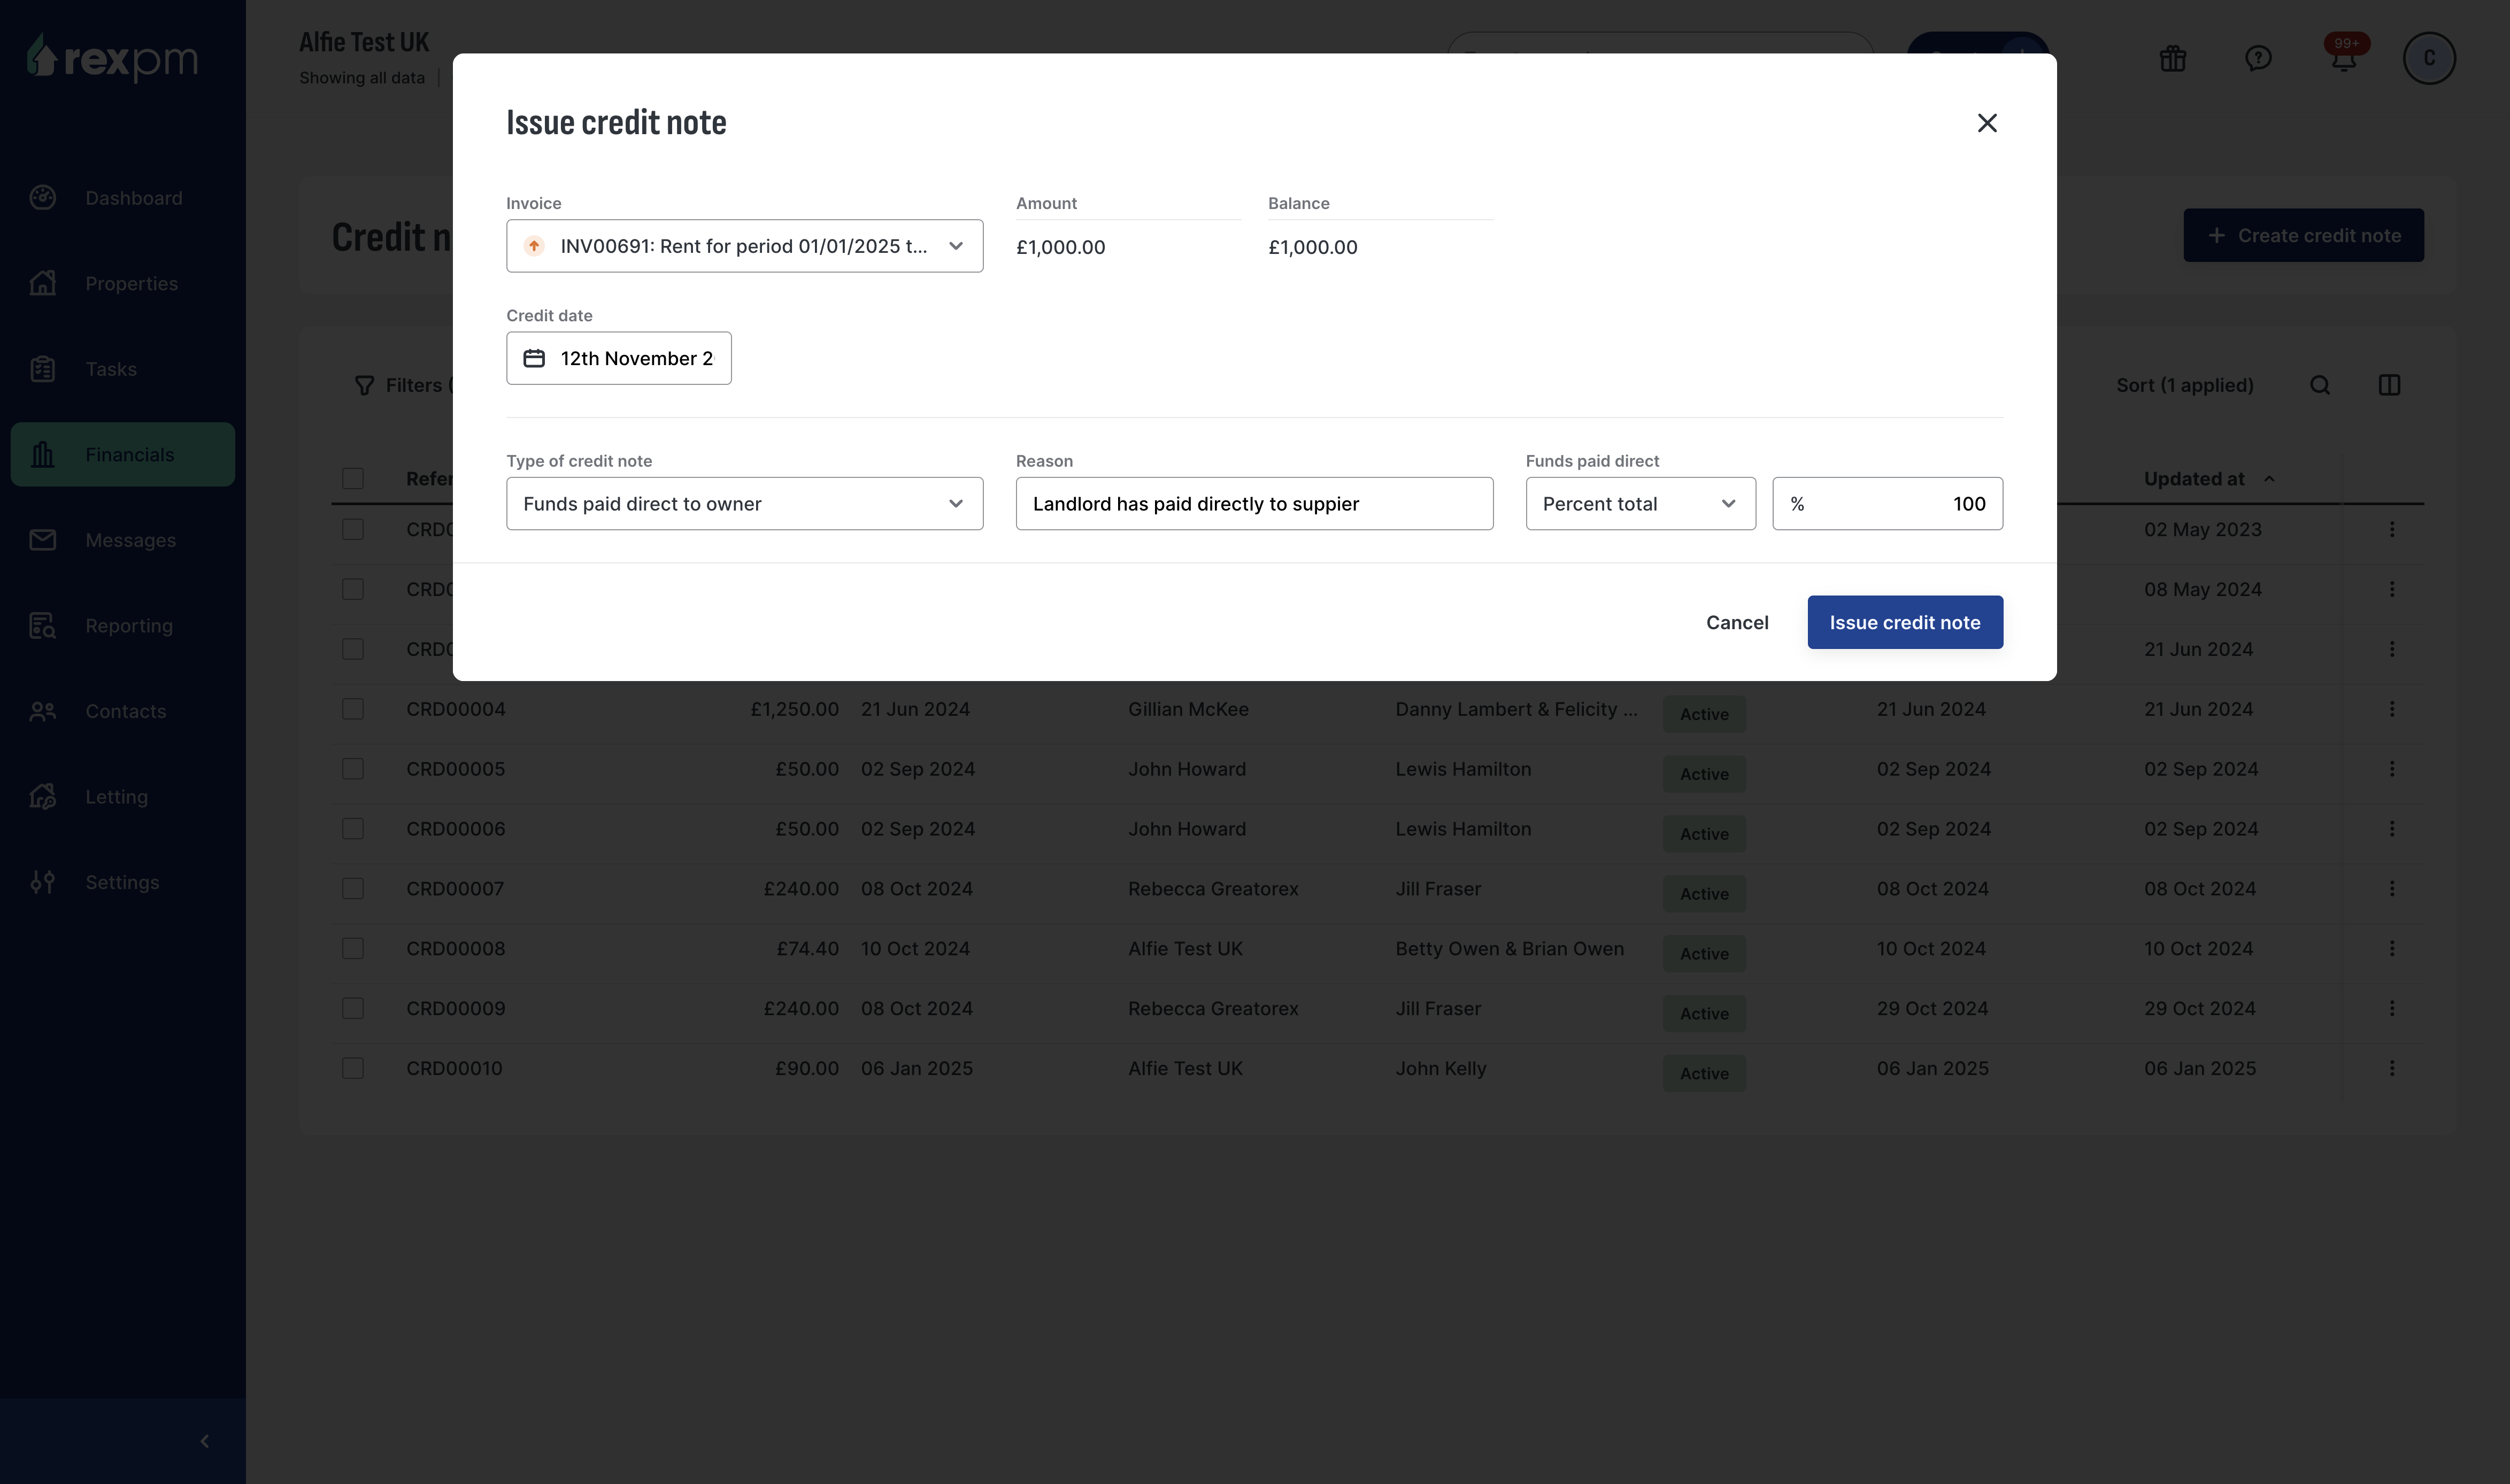Click the table search magnifier icon

pos(2320,385)
